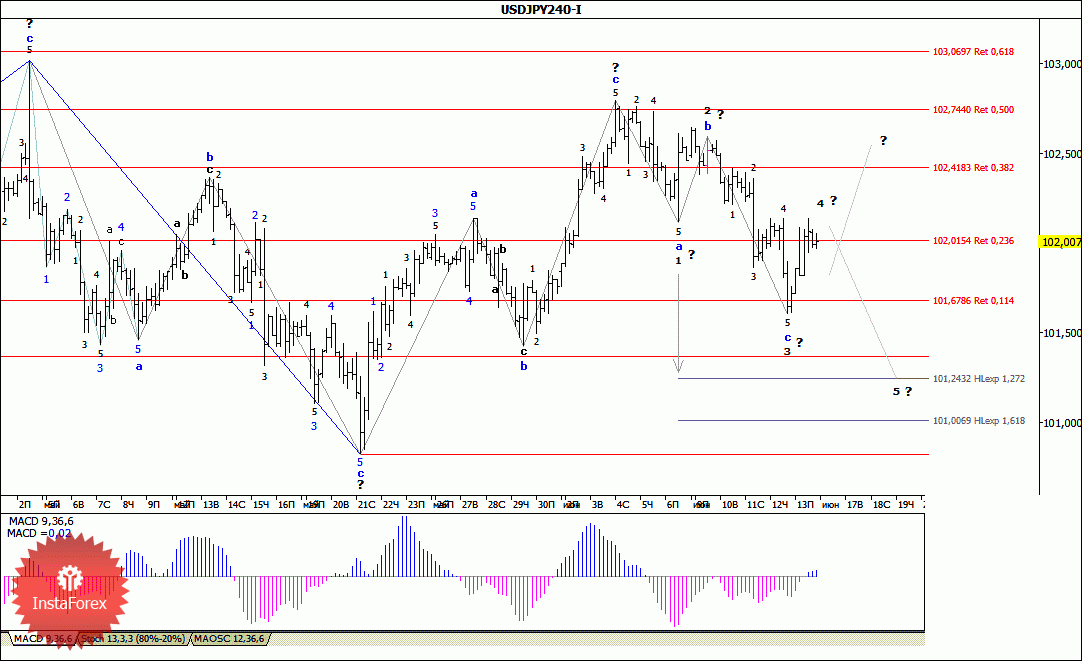Select the 27В date label

pyautogui.click(x=470, y=505)
